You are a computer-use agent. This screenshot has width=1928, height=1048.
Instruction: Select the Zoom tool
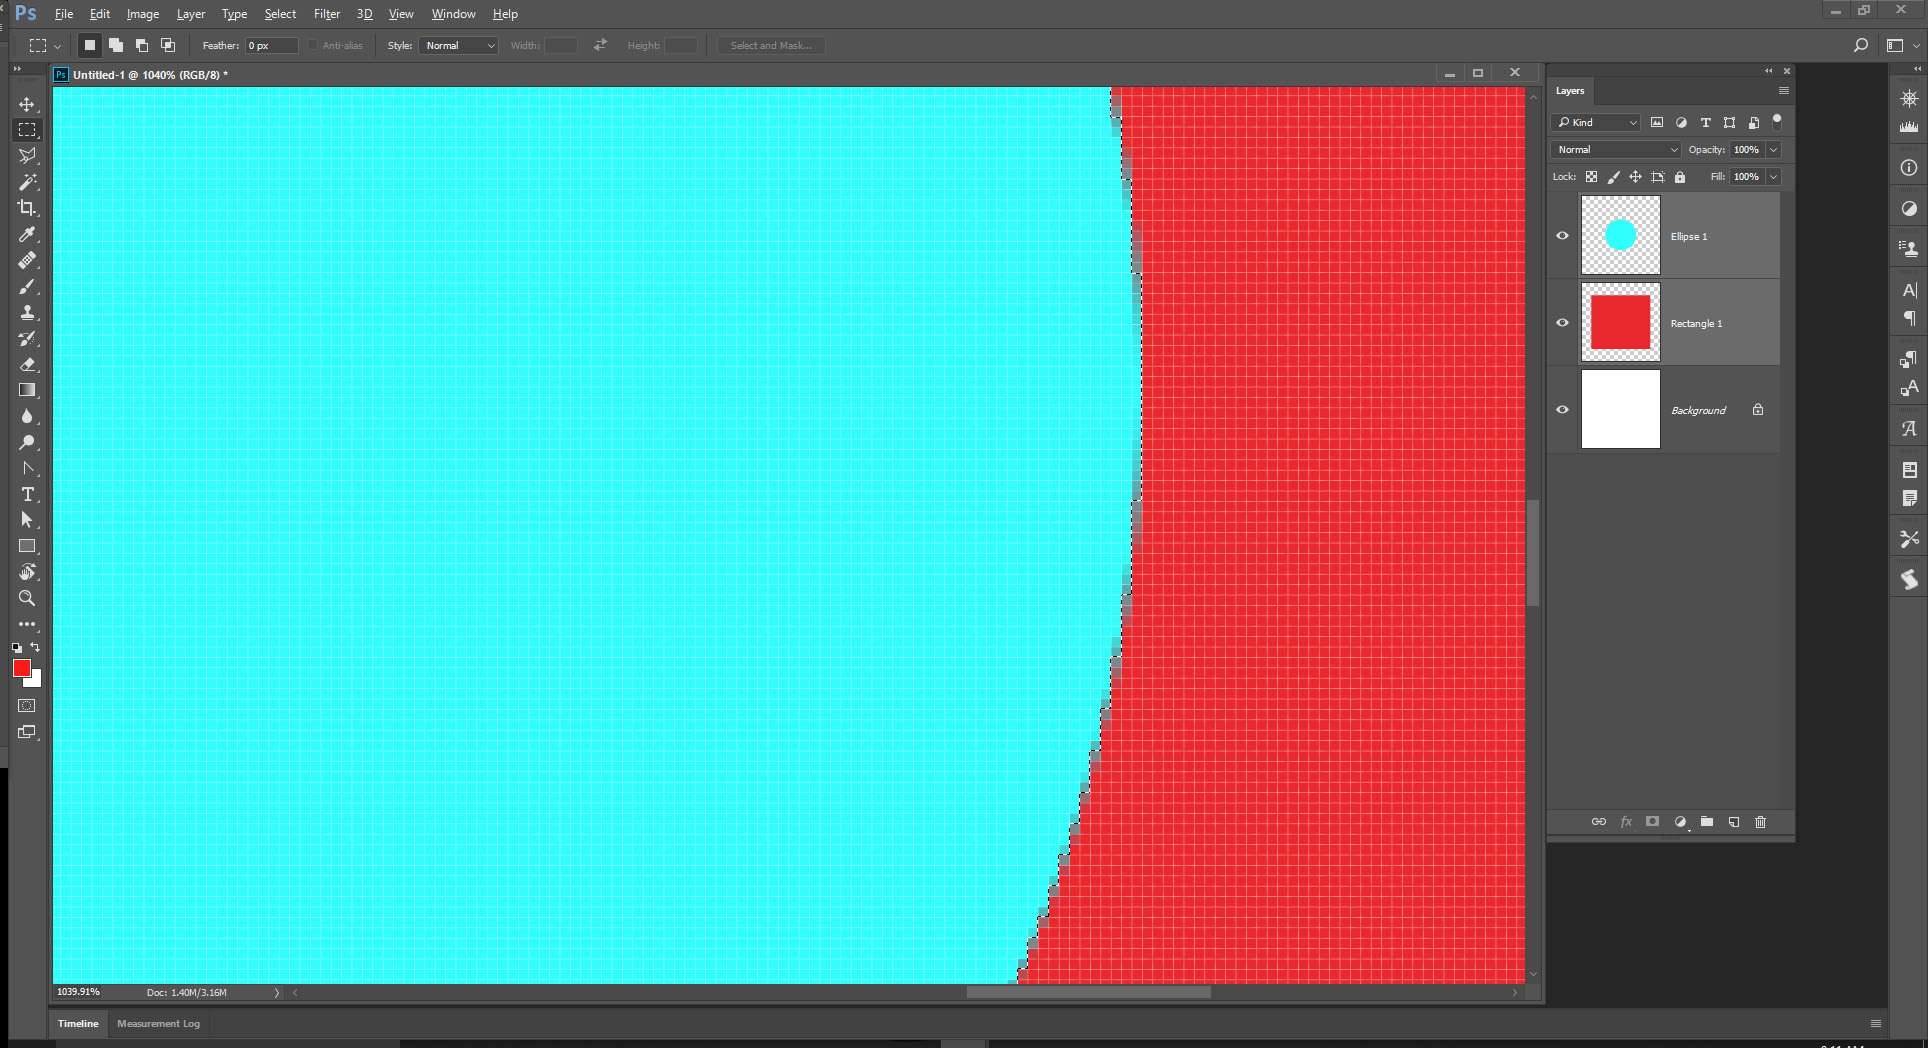point(27,598)
